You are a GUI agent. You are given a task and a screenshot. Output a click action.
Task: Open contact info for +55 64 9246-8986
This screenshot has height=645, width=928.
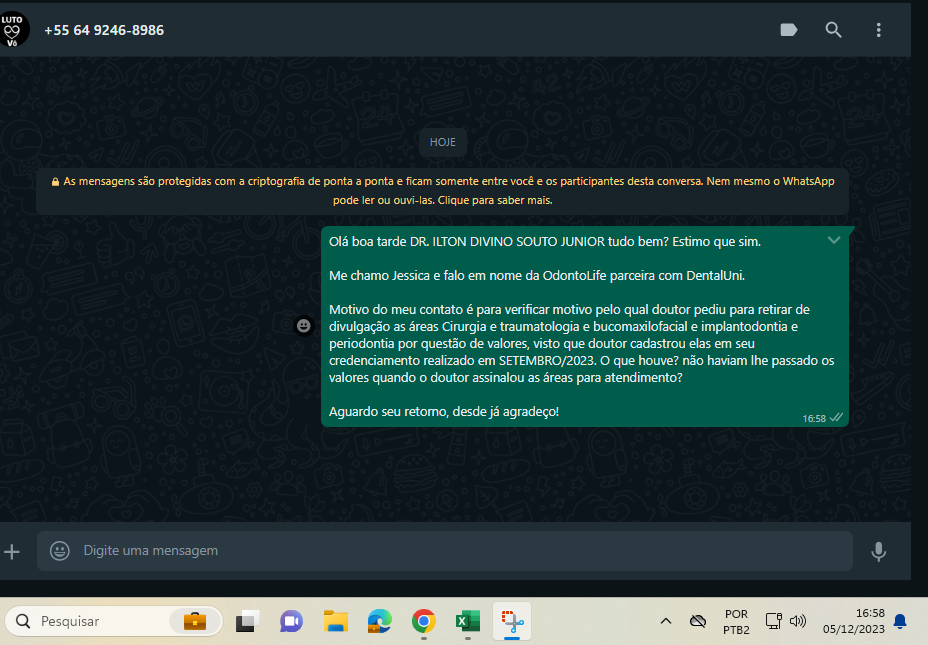(x=104, y=30)
